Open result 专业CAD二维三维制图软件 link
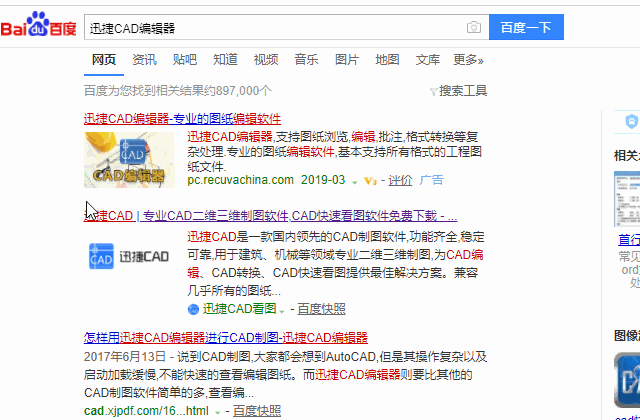Screen dimensions: 640x420 [x=270, y=216]
